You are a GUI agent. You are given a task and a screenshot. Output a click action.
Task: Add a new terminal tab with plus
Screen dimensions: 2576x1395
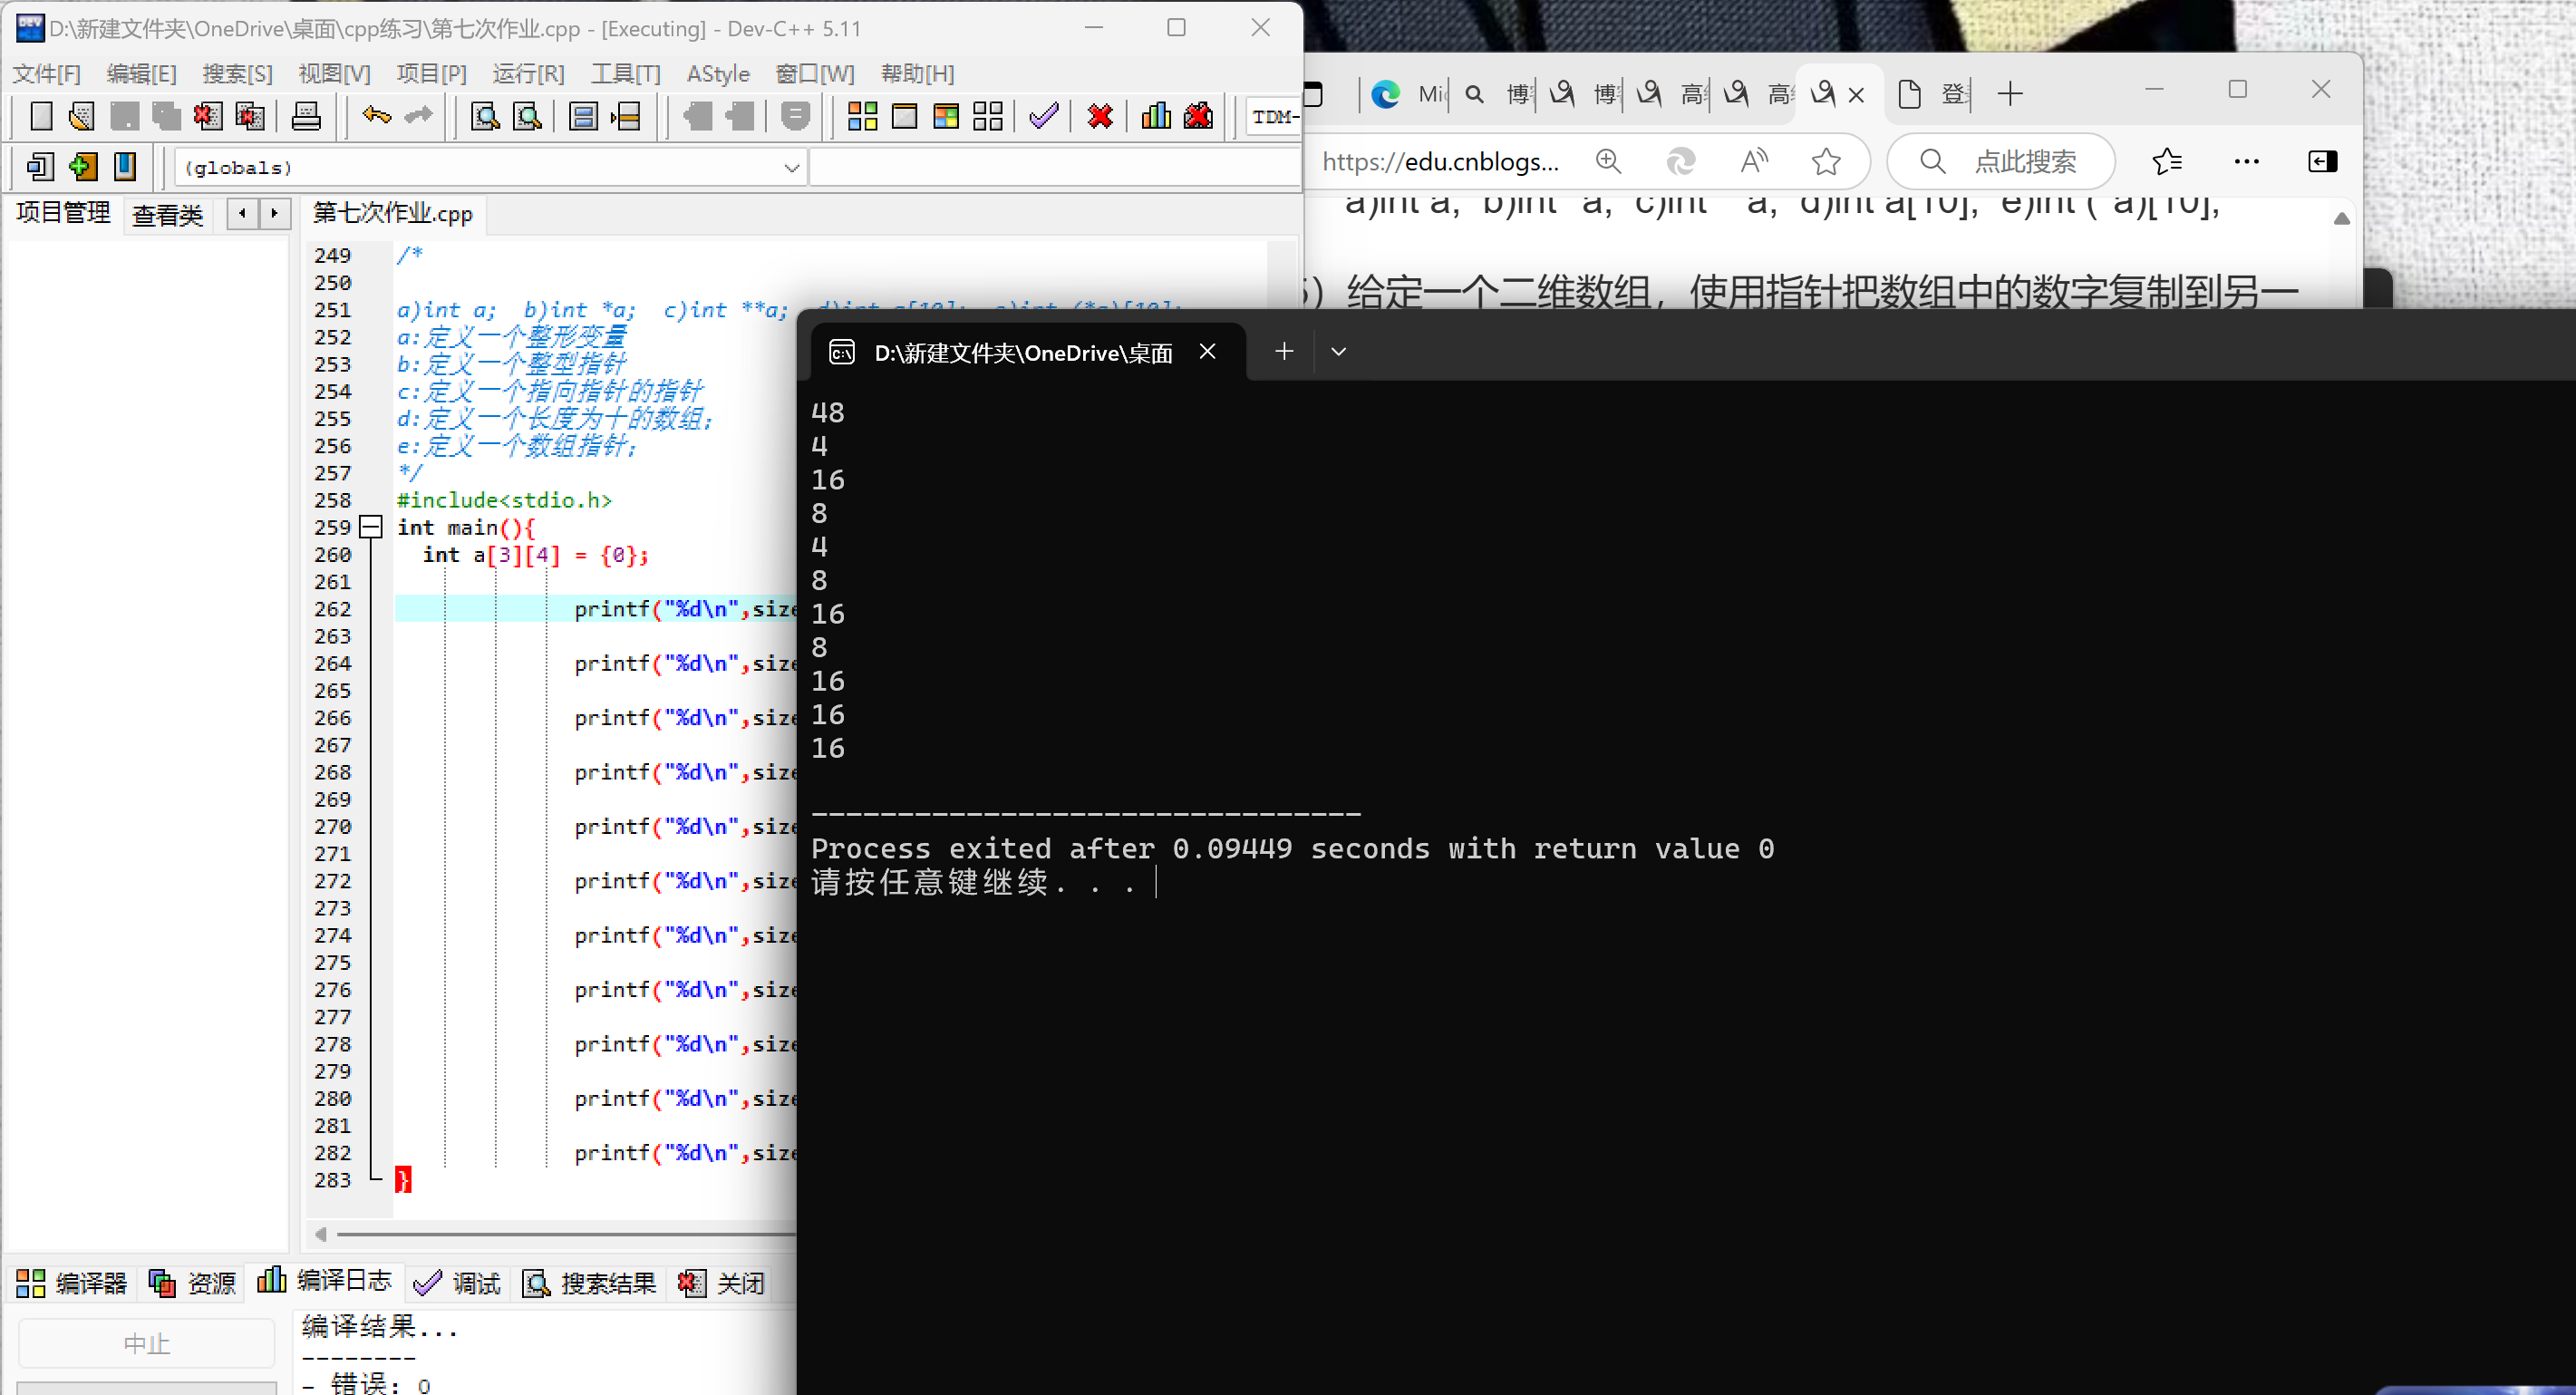click(x=1284, y=352)
